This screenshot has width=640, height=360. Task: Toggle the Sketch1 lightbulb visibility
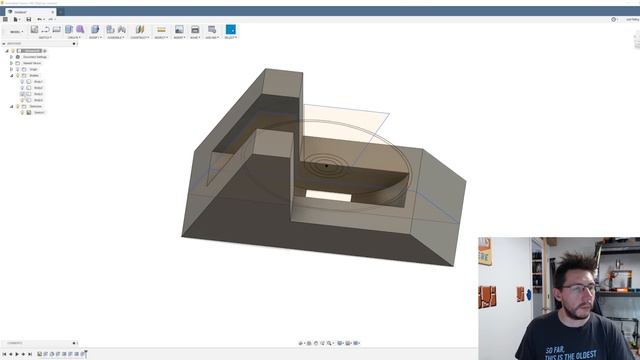coord(22,112)
